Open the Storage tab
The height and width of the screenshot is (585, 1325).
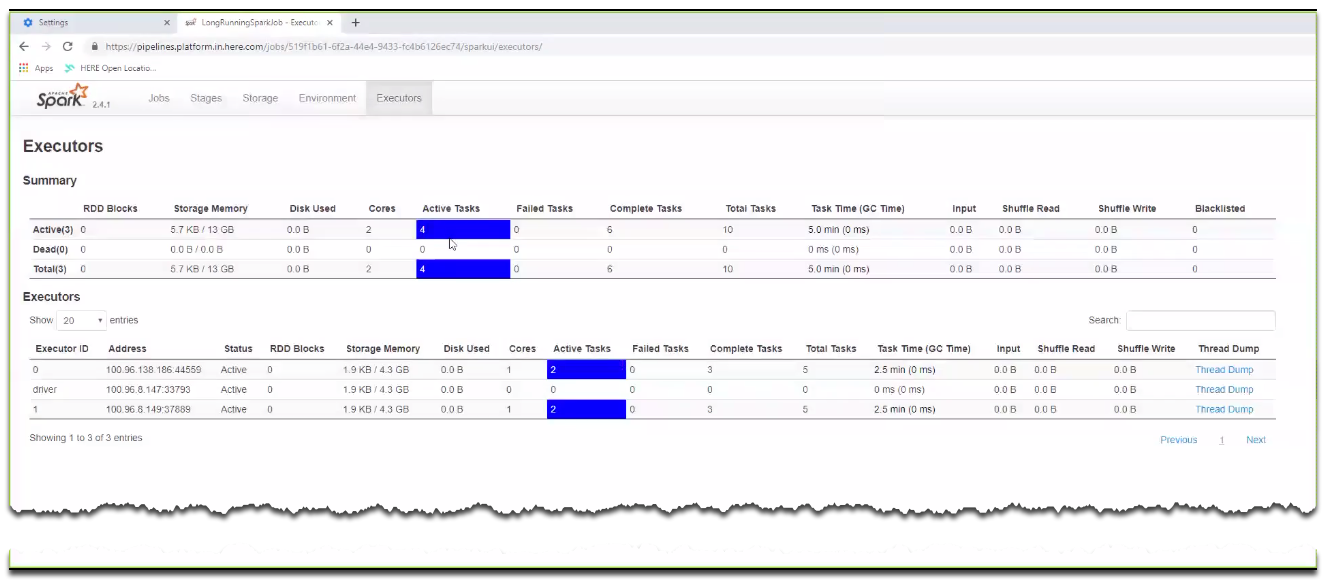[x=259, y=97]
